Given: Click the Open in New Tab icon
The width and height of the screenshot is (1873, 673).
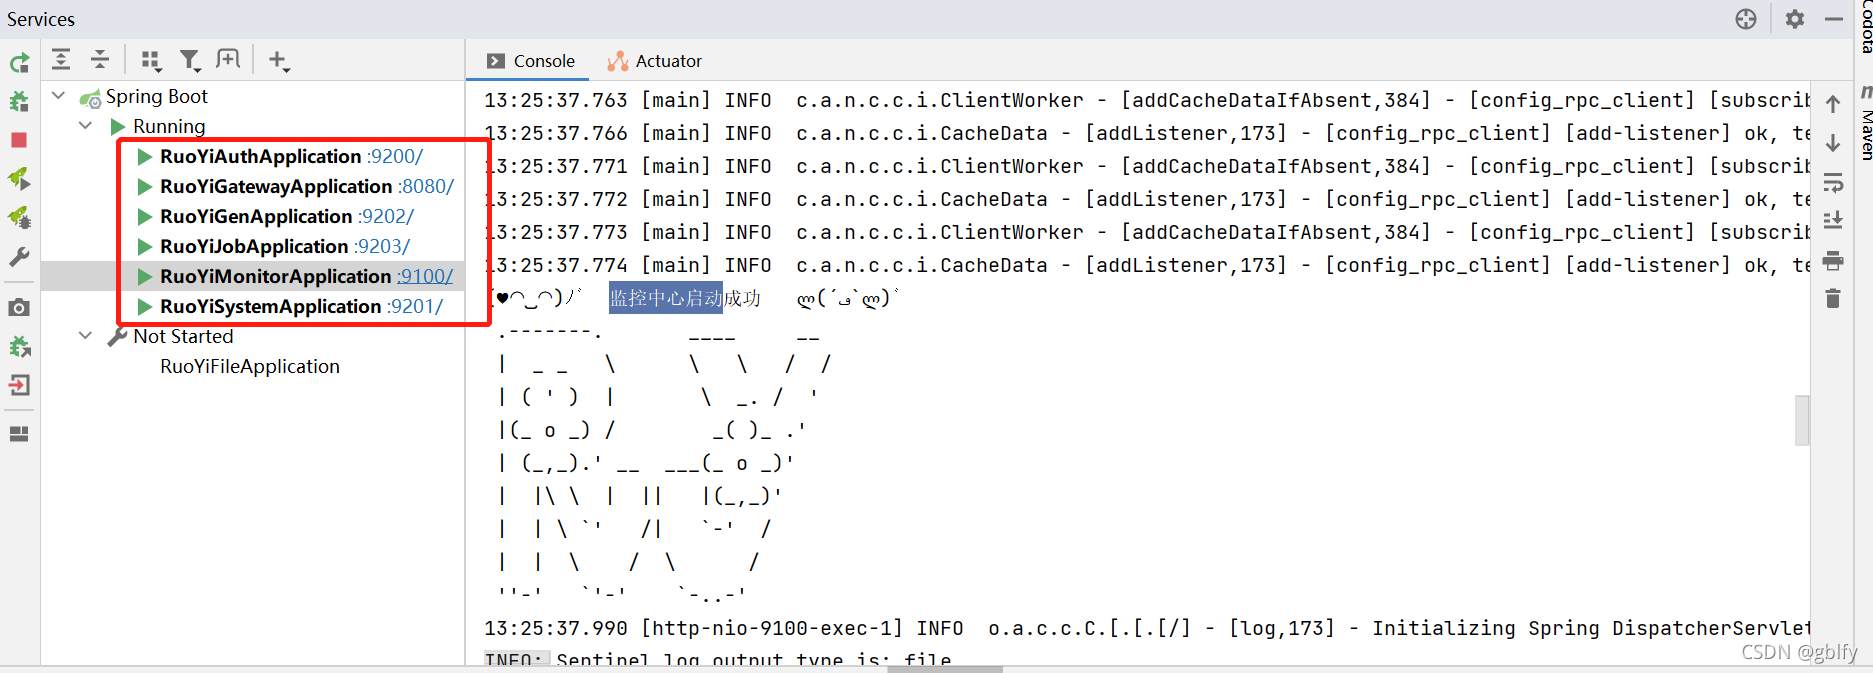Looking at the screenshot, I should [228, 60].
